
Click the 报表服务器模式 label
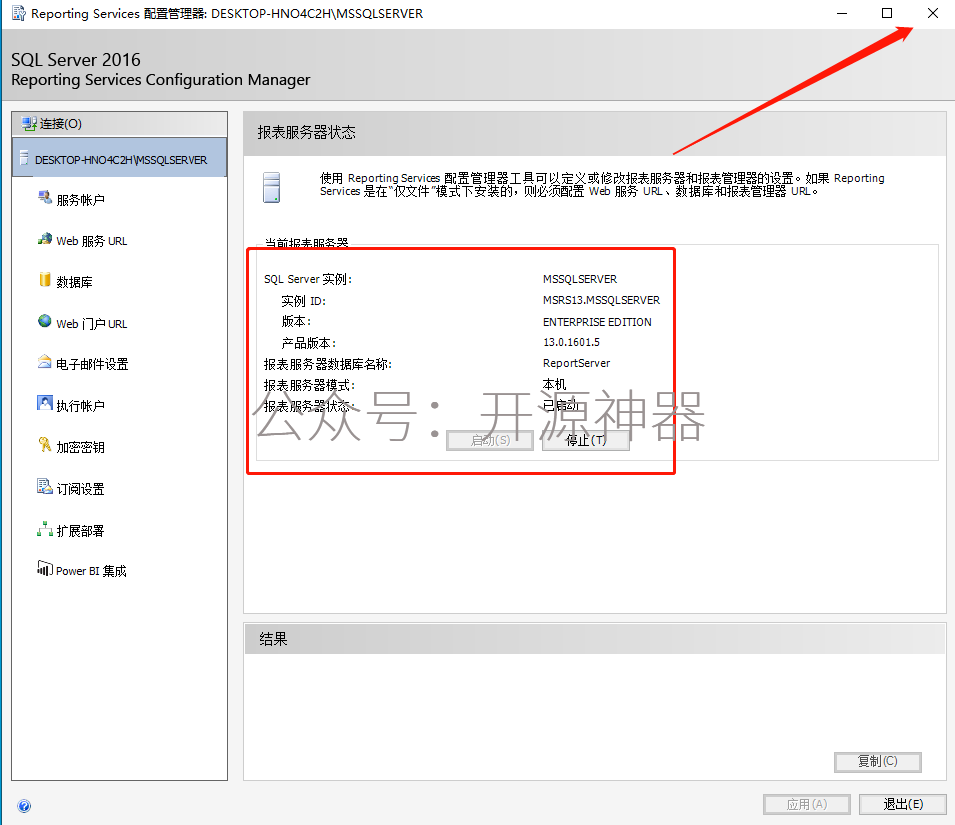click(309, 385)
